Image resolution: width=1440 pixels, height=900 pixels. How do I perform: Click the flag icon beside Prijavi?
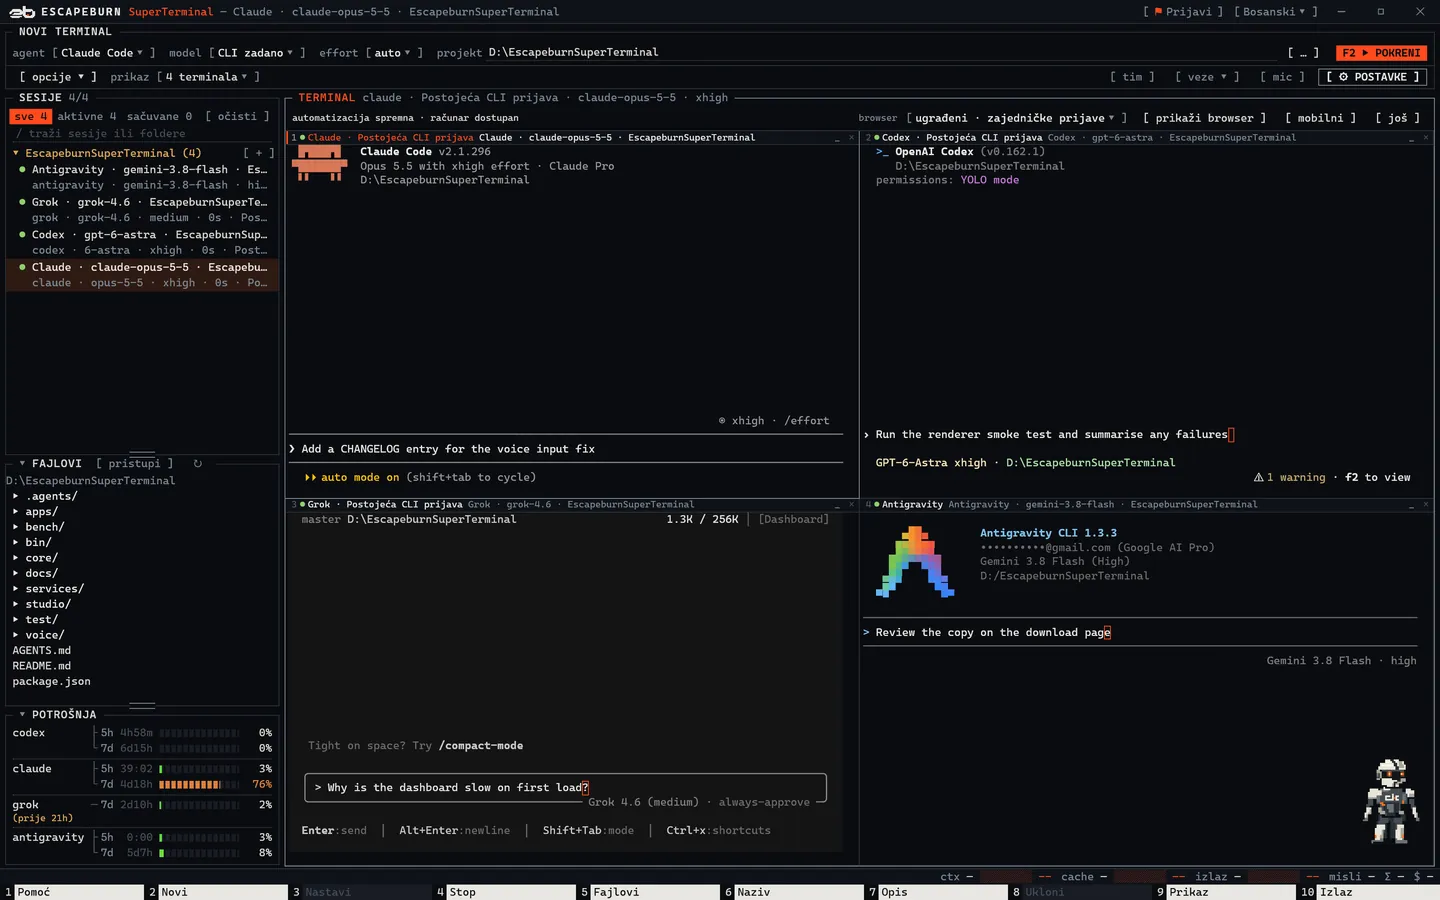(x=1158, y=12)
